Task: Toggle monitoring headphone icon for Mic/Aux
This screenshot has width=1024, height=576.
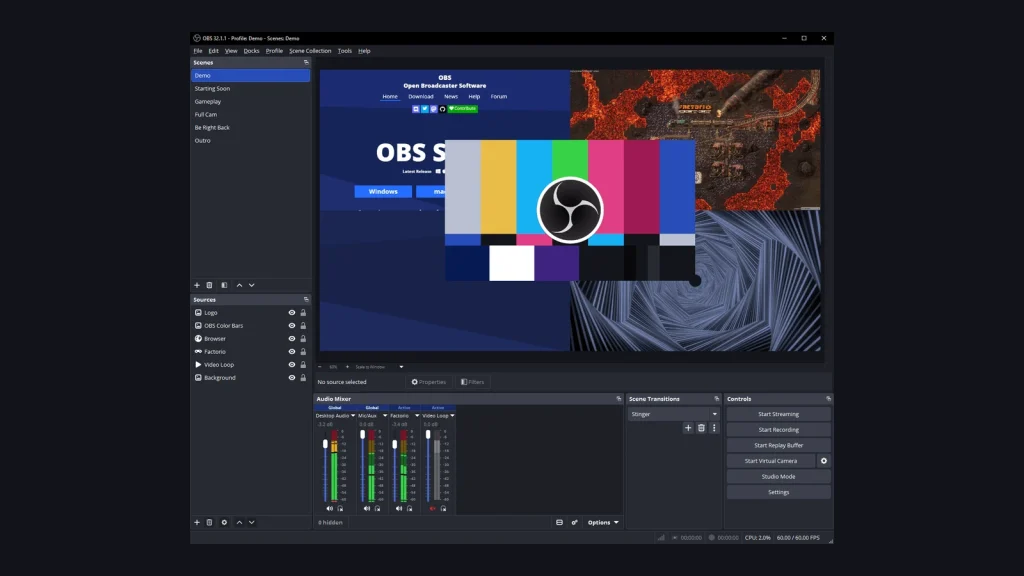Action: [377, 509]
